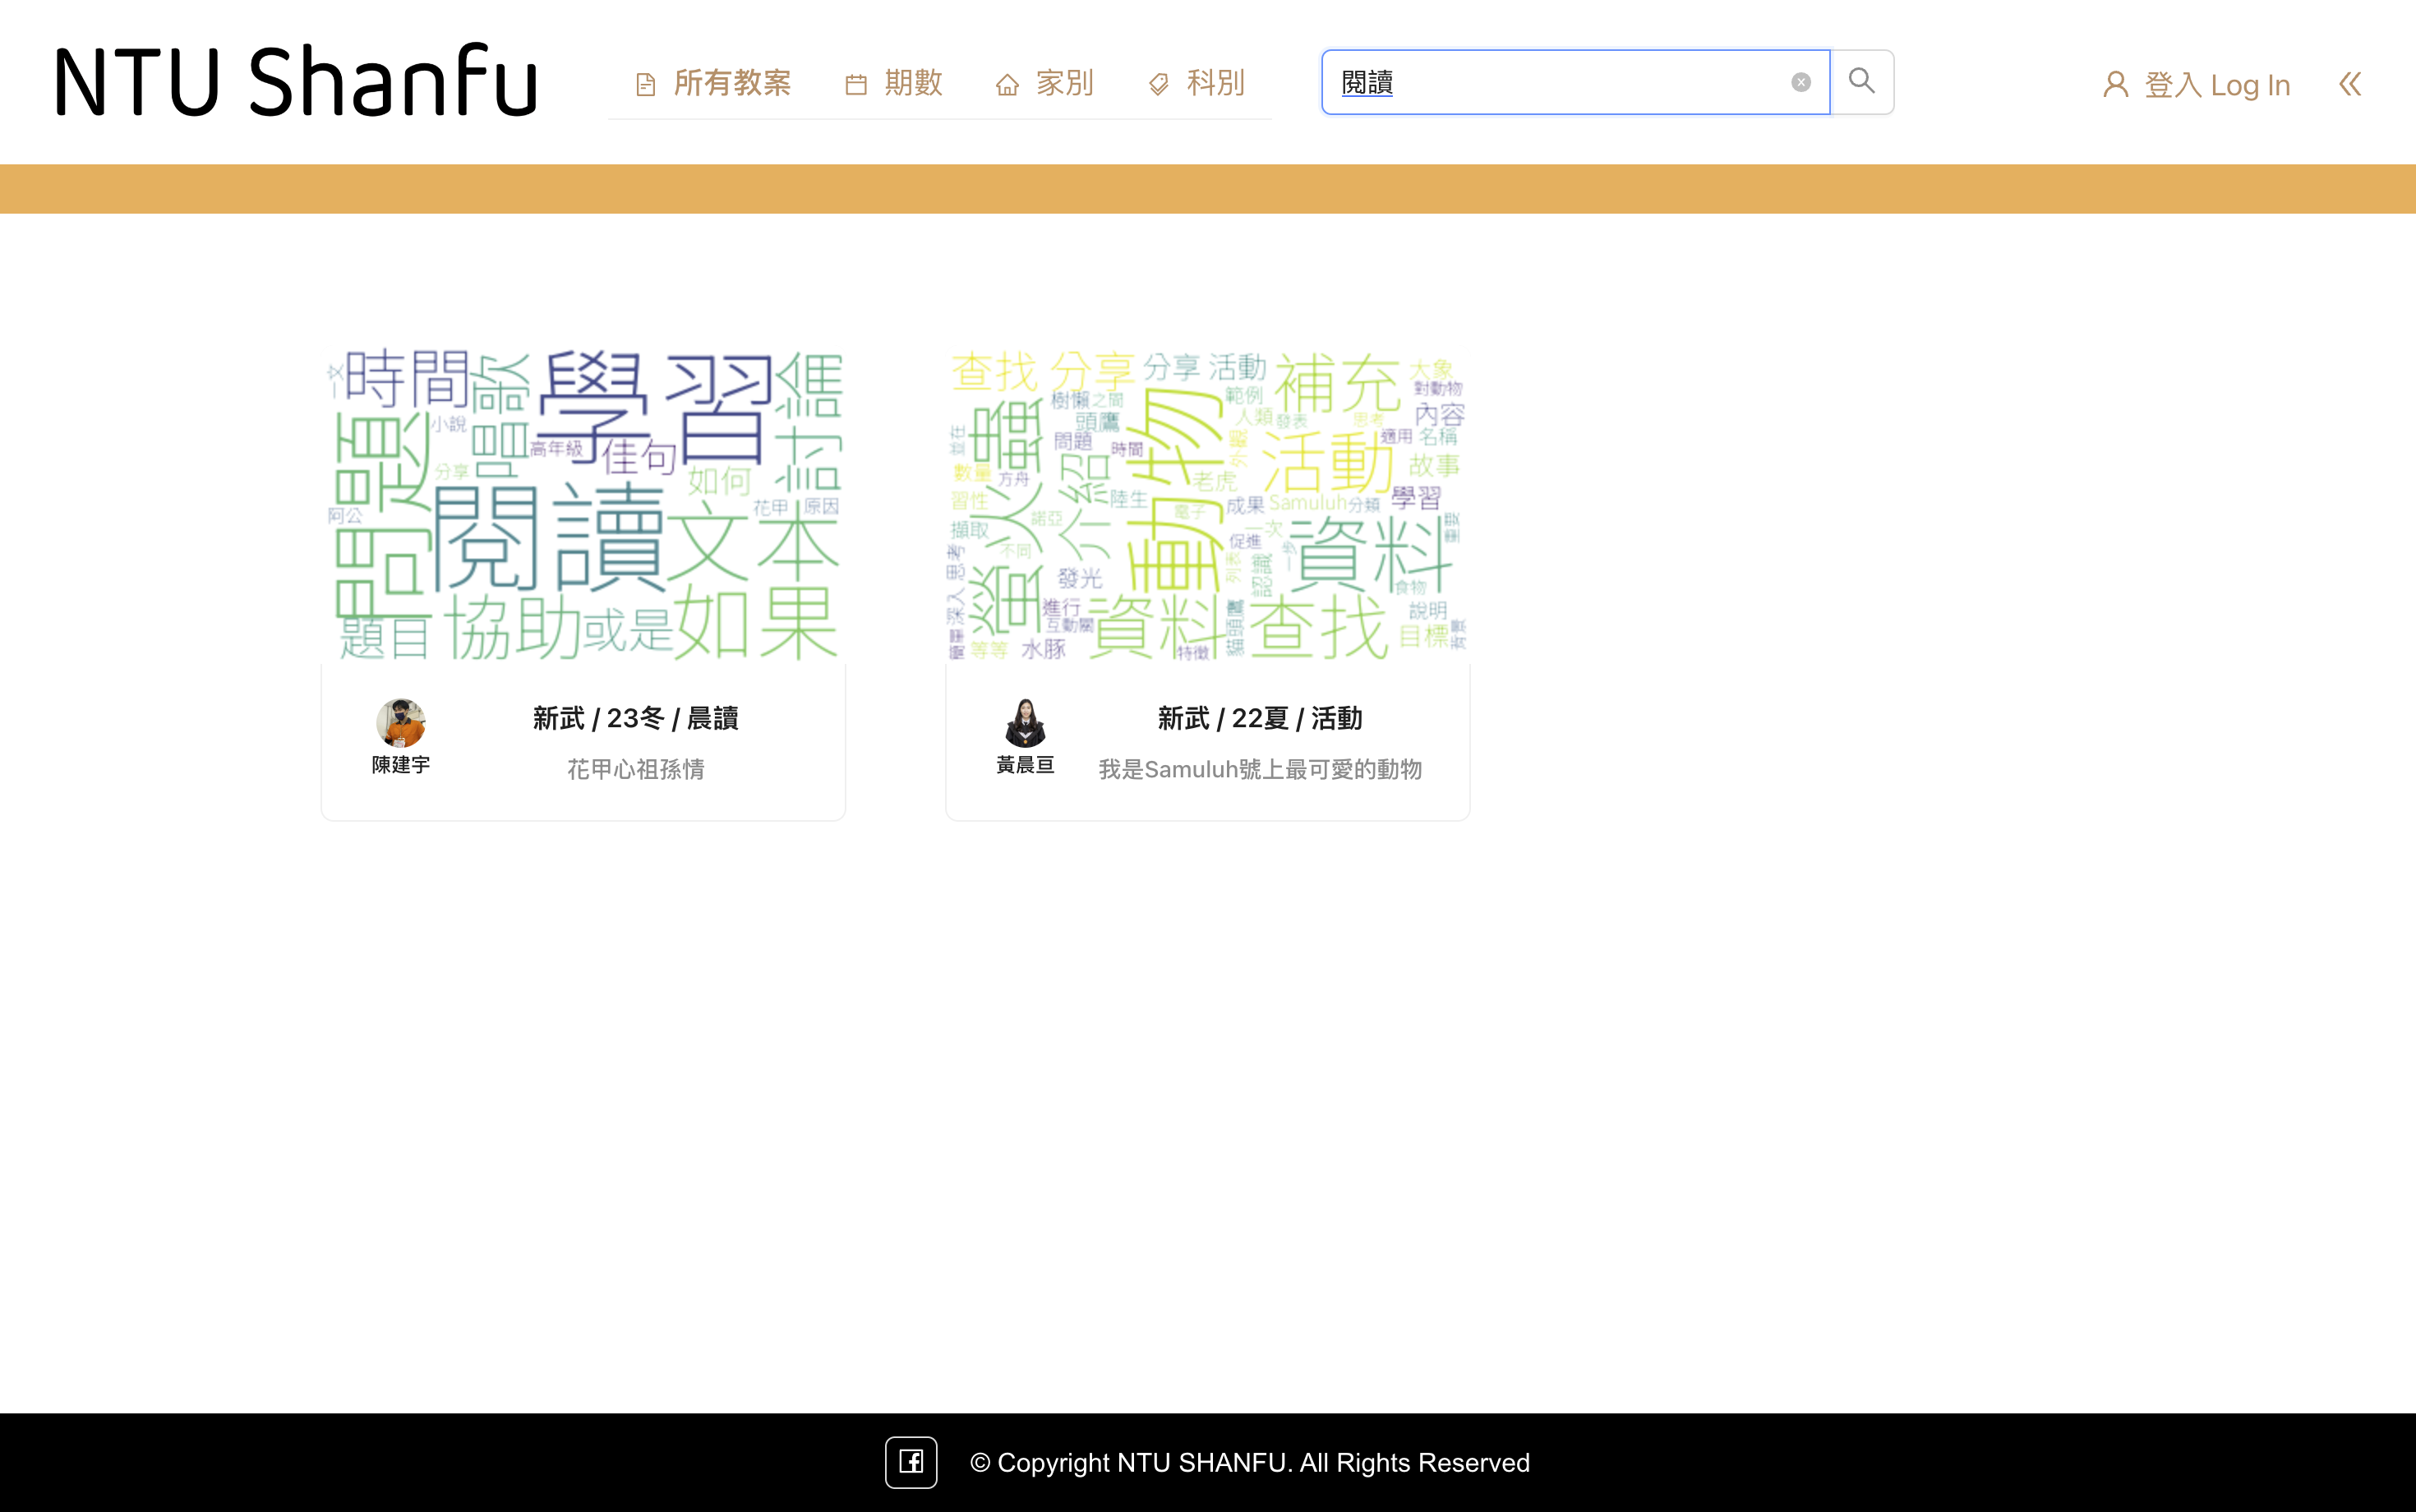
Task: Click the user icon beside Log In
Action: (2115, 84)
